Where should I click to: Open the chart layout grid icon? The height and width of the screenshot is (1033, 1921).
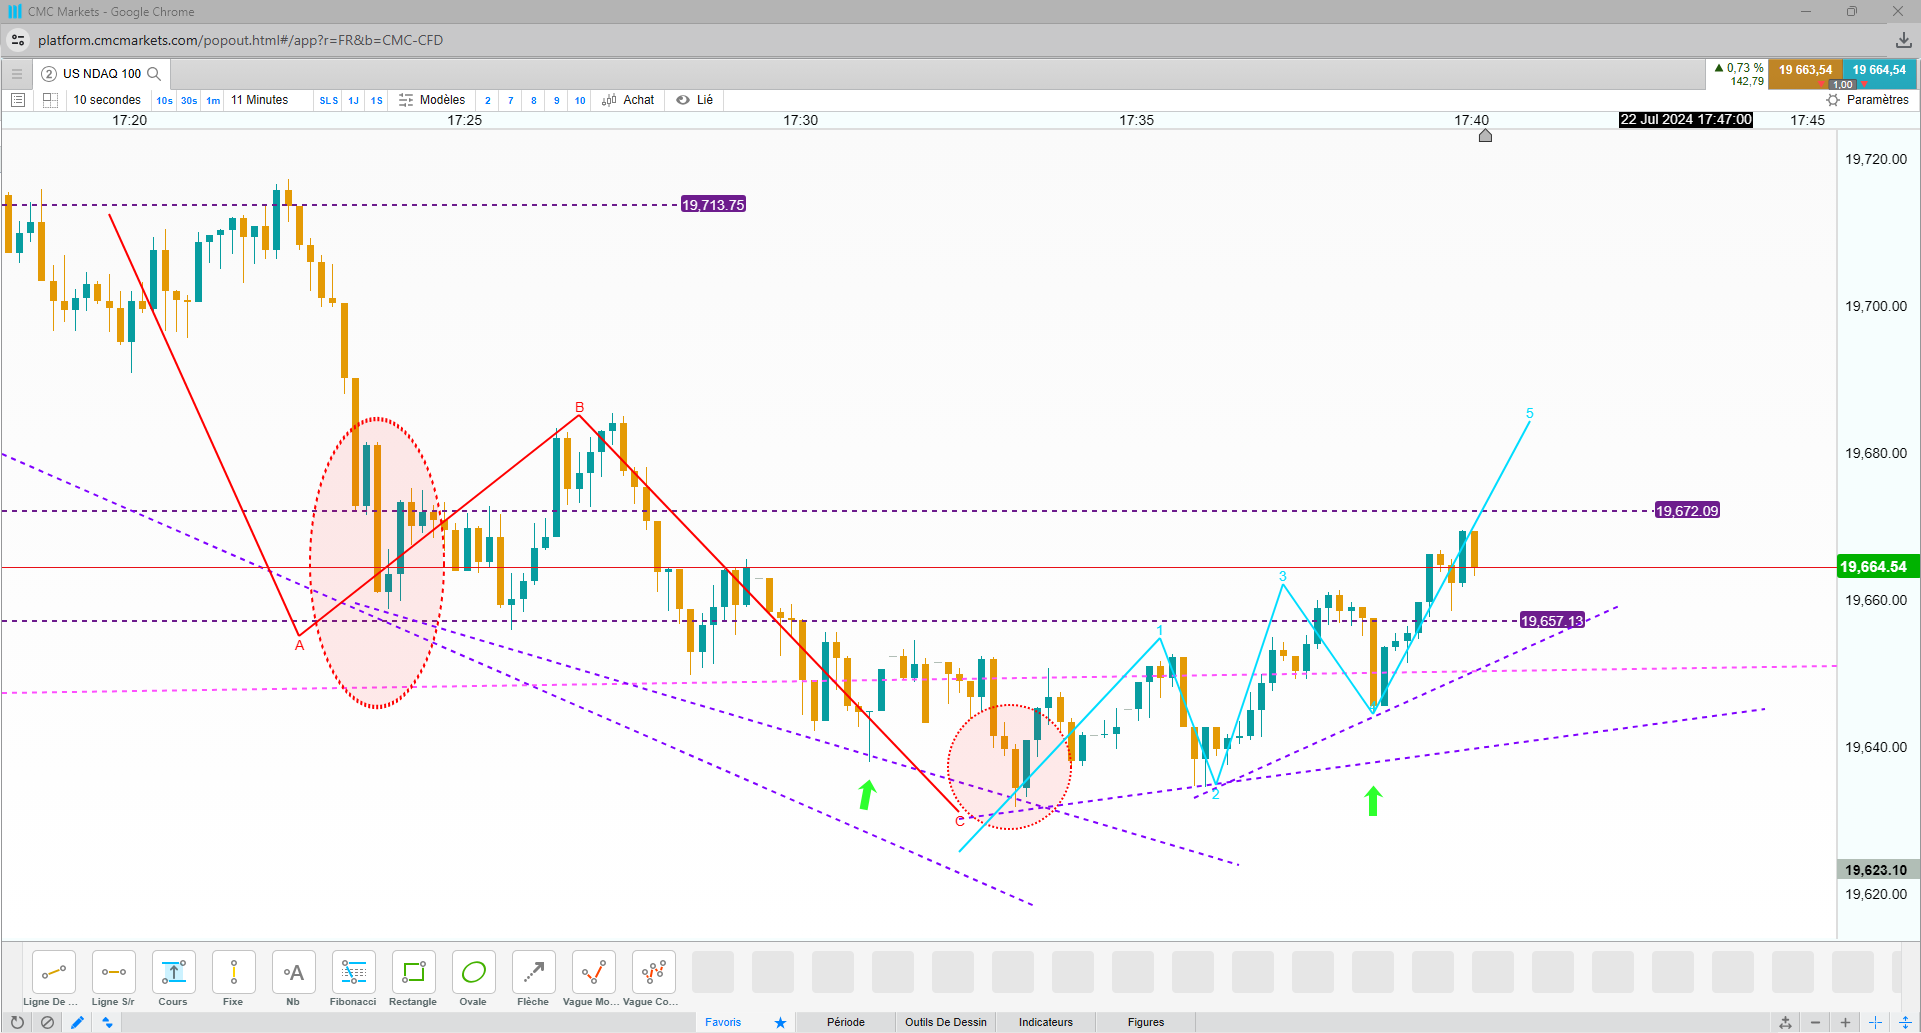click(x=50, y=100)
